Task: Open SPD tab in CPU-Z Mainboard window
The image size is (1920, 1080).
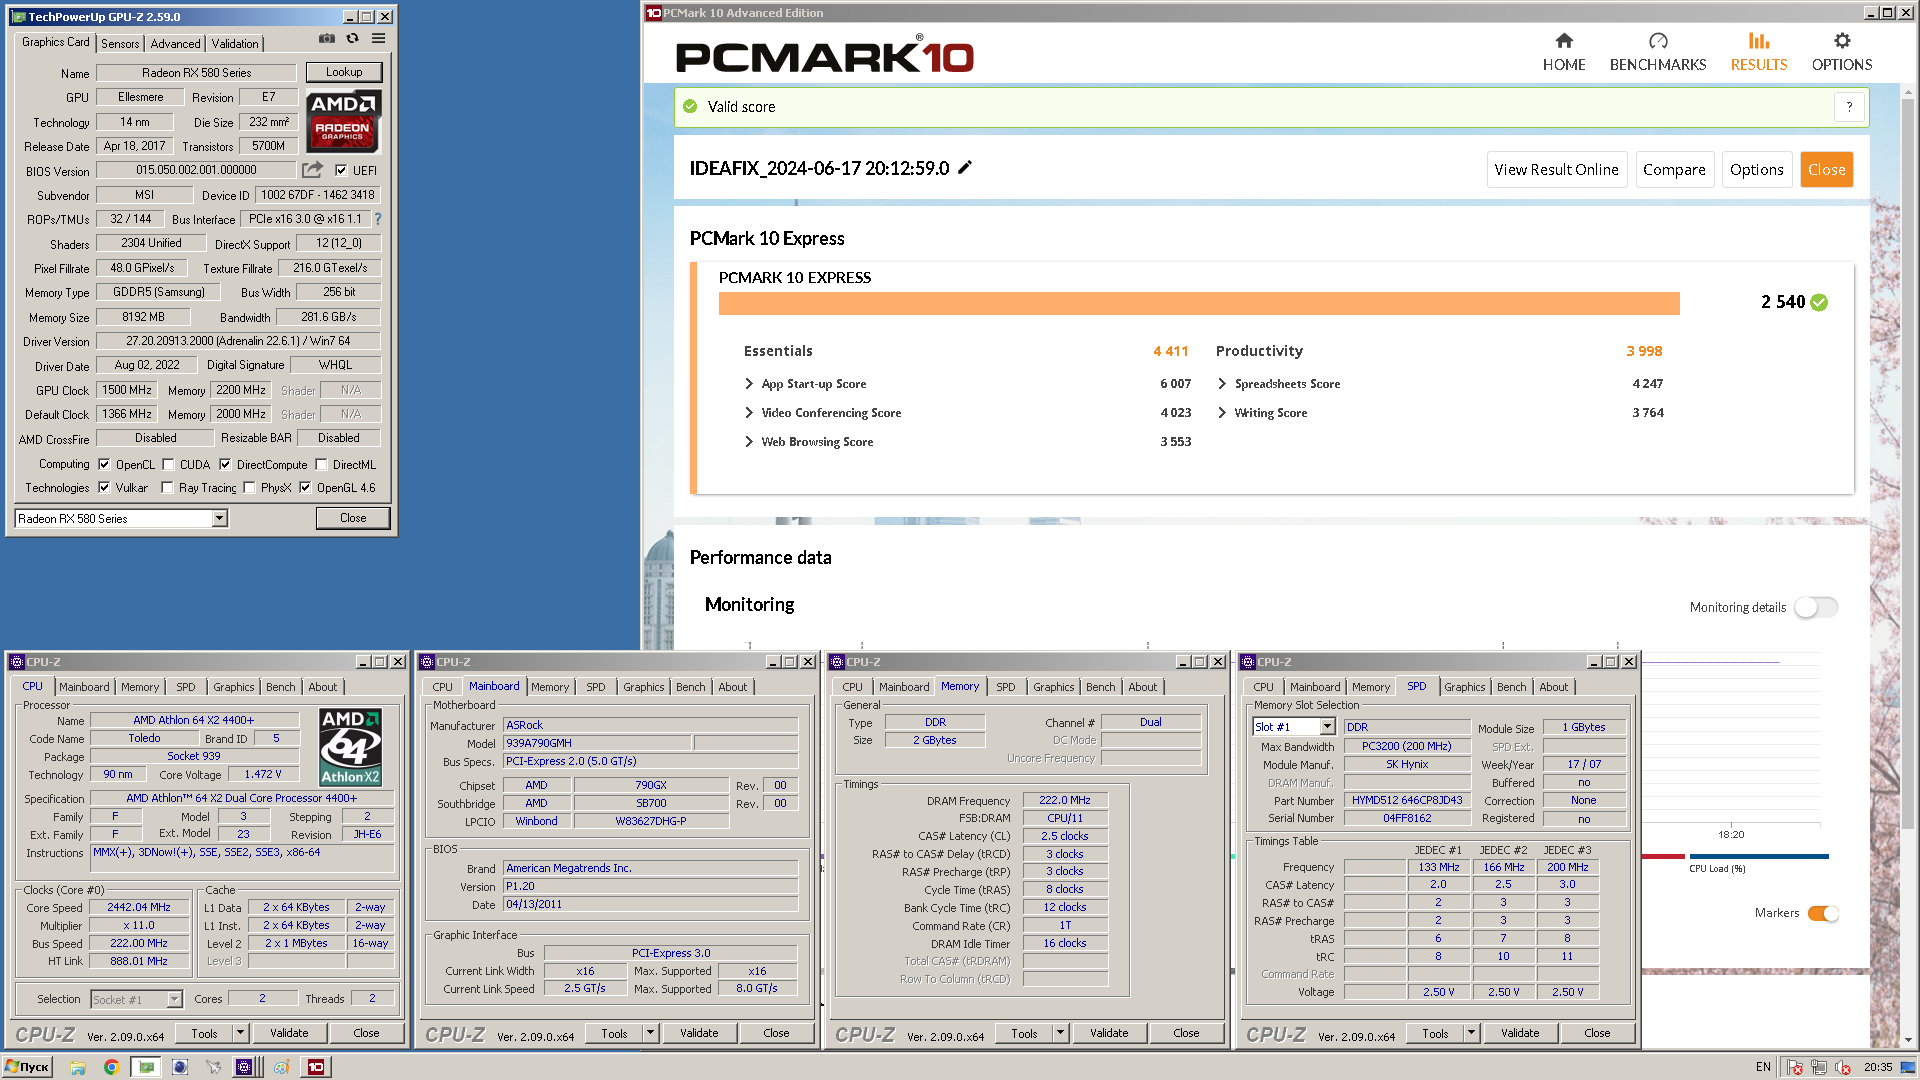Action: pyautogui.click(x=596, y=687)
